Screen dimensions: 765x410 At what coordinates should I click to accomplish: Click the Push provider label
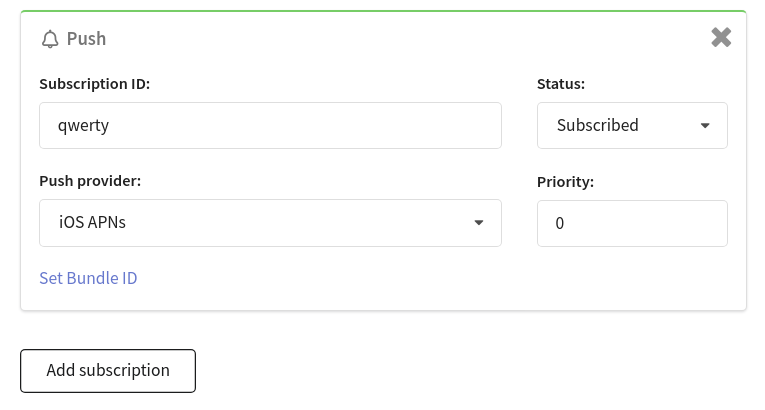point(90,181)
